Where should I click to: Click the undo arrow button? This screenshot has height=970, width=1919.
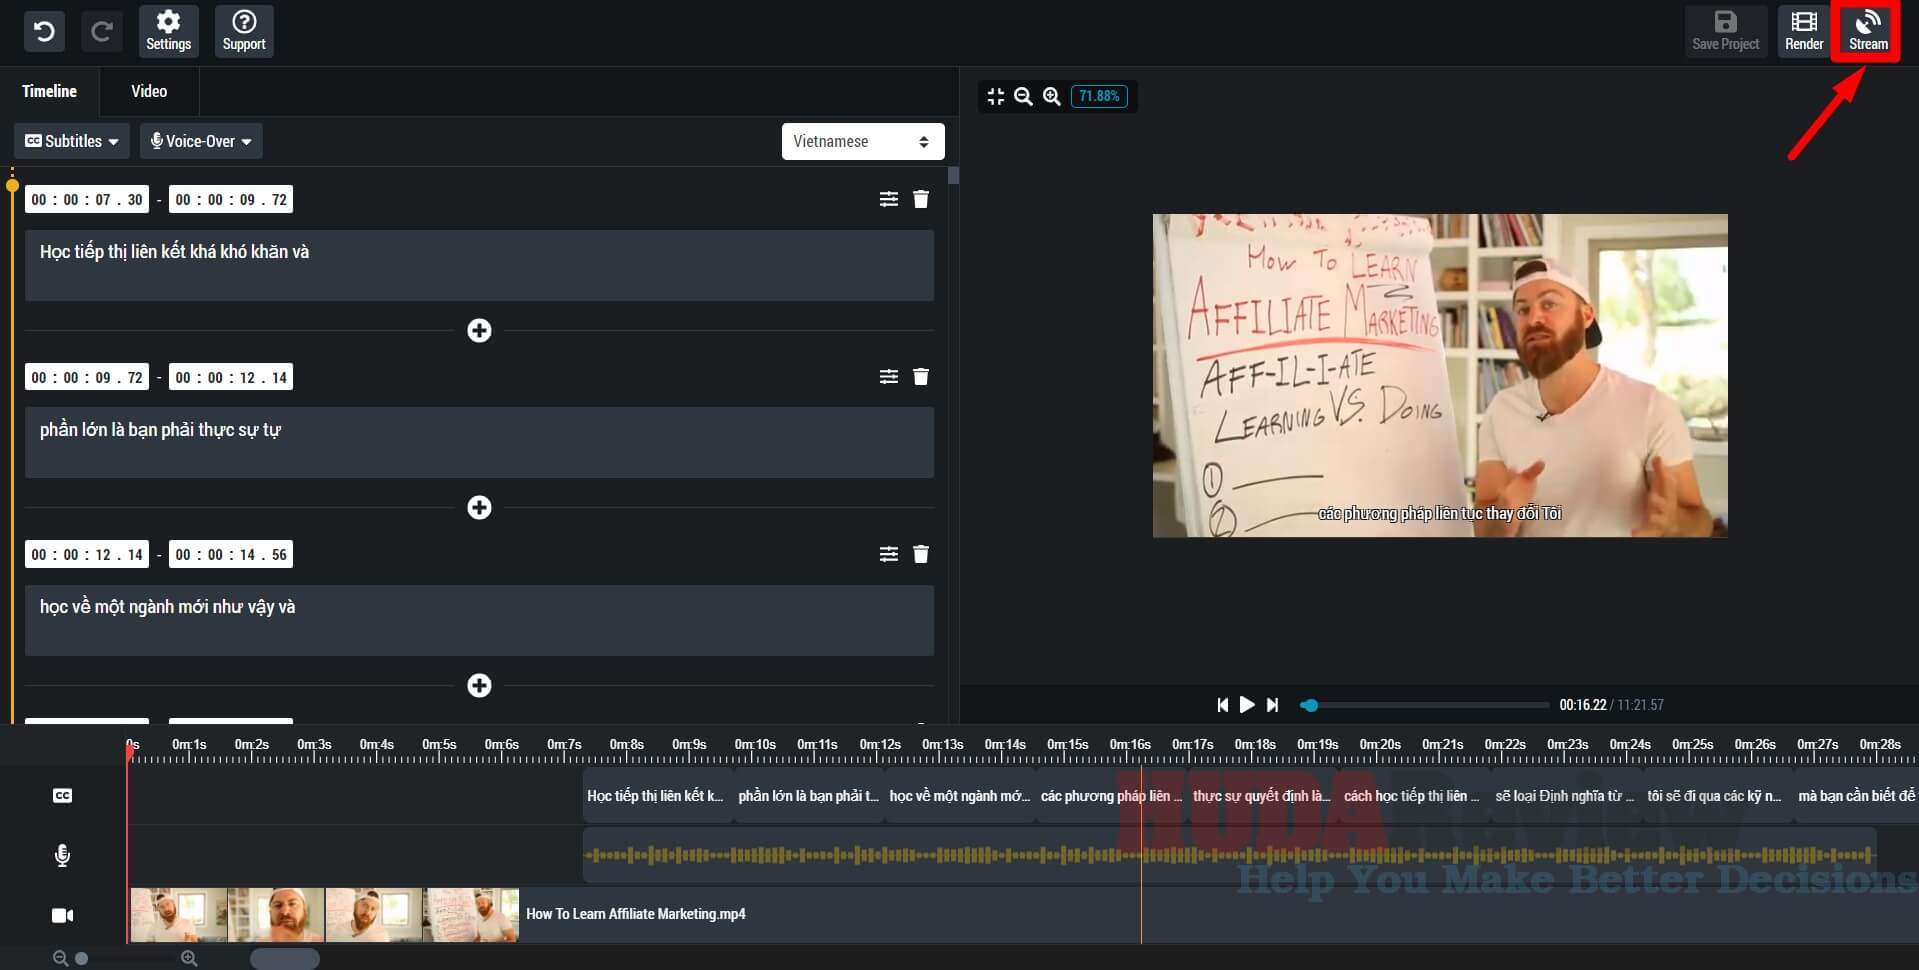(x=44, y=31)
